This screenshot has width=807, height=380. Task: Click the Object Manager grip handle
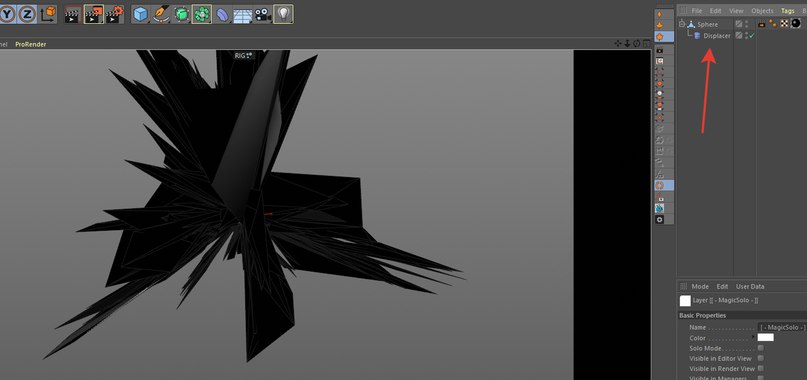click(683, 11)
